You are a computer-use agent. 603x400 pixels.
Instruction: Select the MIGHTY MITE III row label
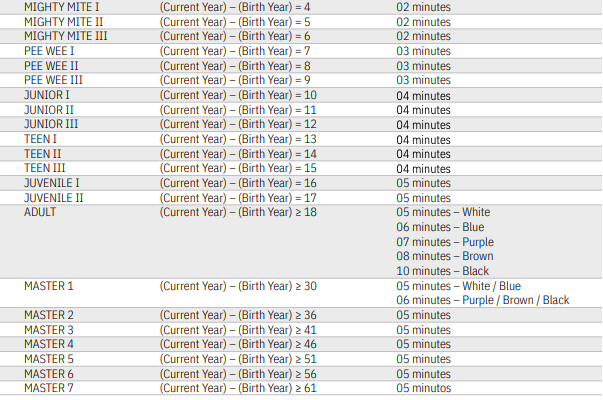[x=65, y=35]
